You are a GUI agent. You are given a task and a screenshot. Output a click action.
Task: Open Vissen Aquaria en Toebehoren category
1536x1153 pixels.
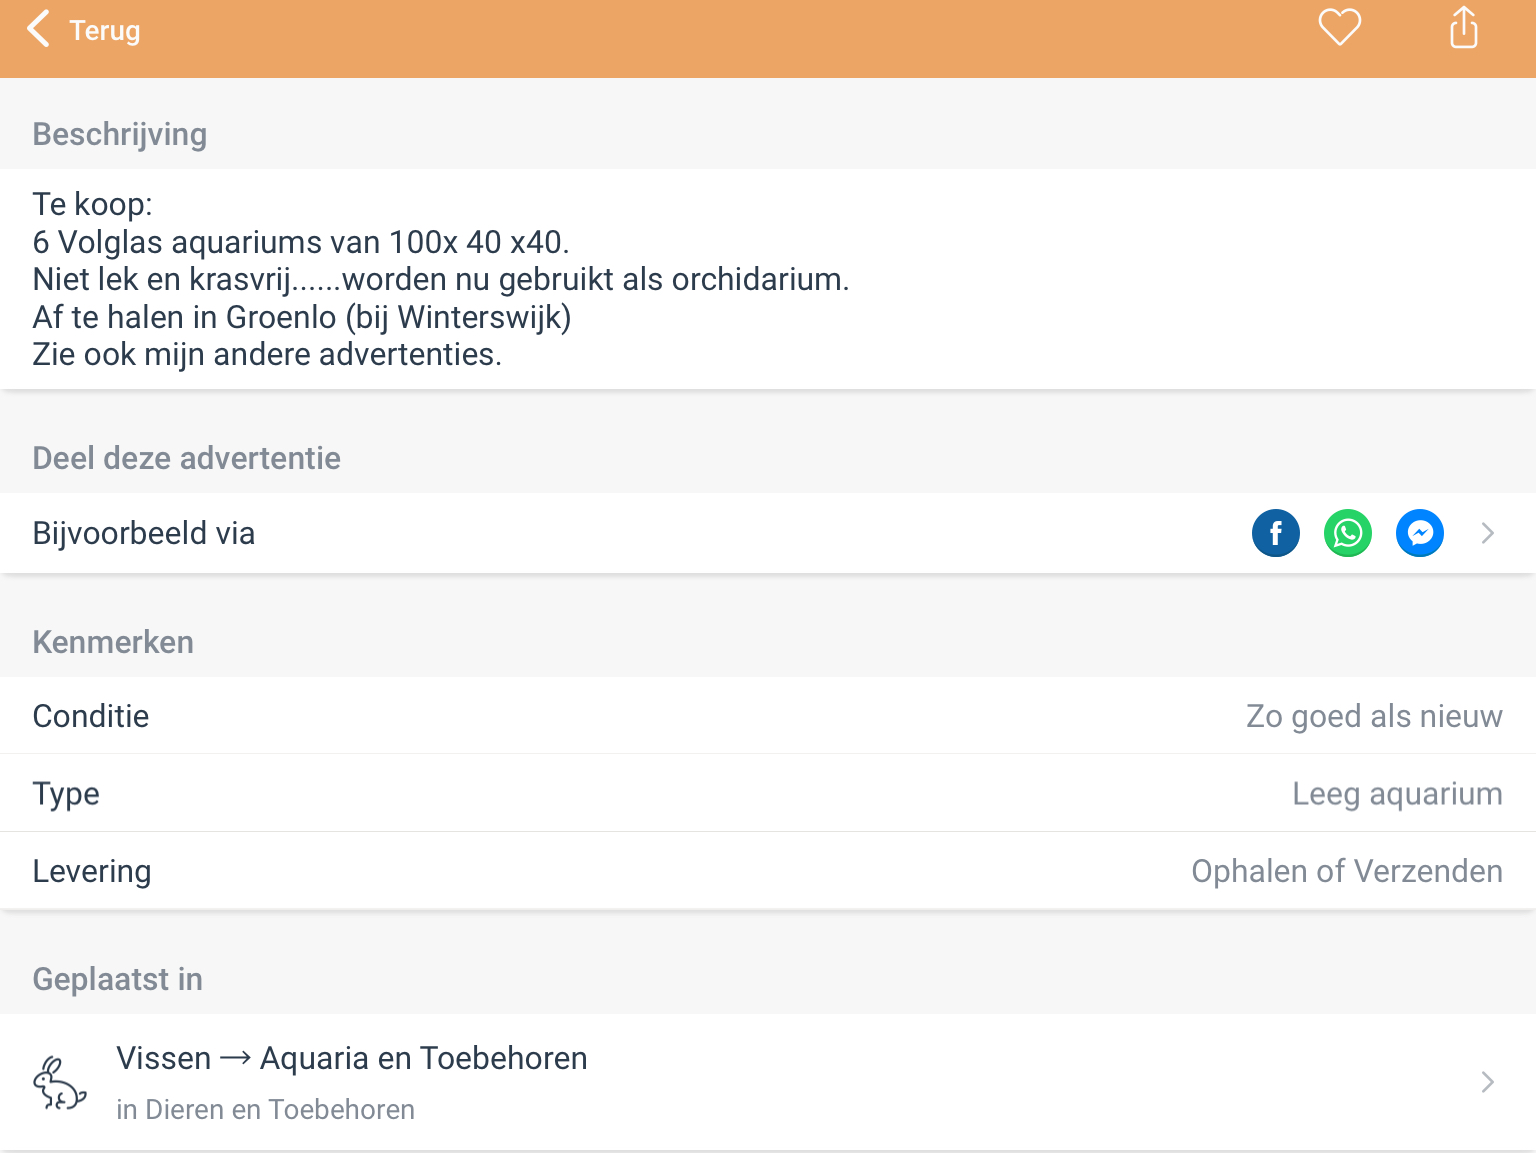pos(352,1058)
